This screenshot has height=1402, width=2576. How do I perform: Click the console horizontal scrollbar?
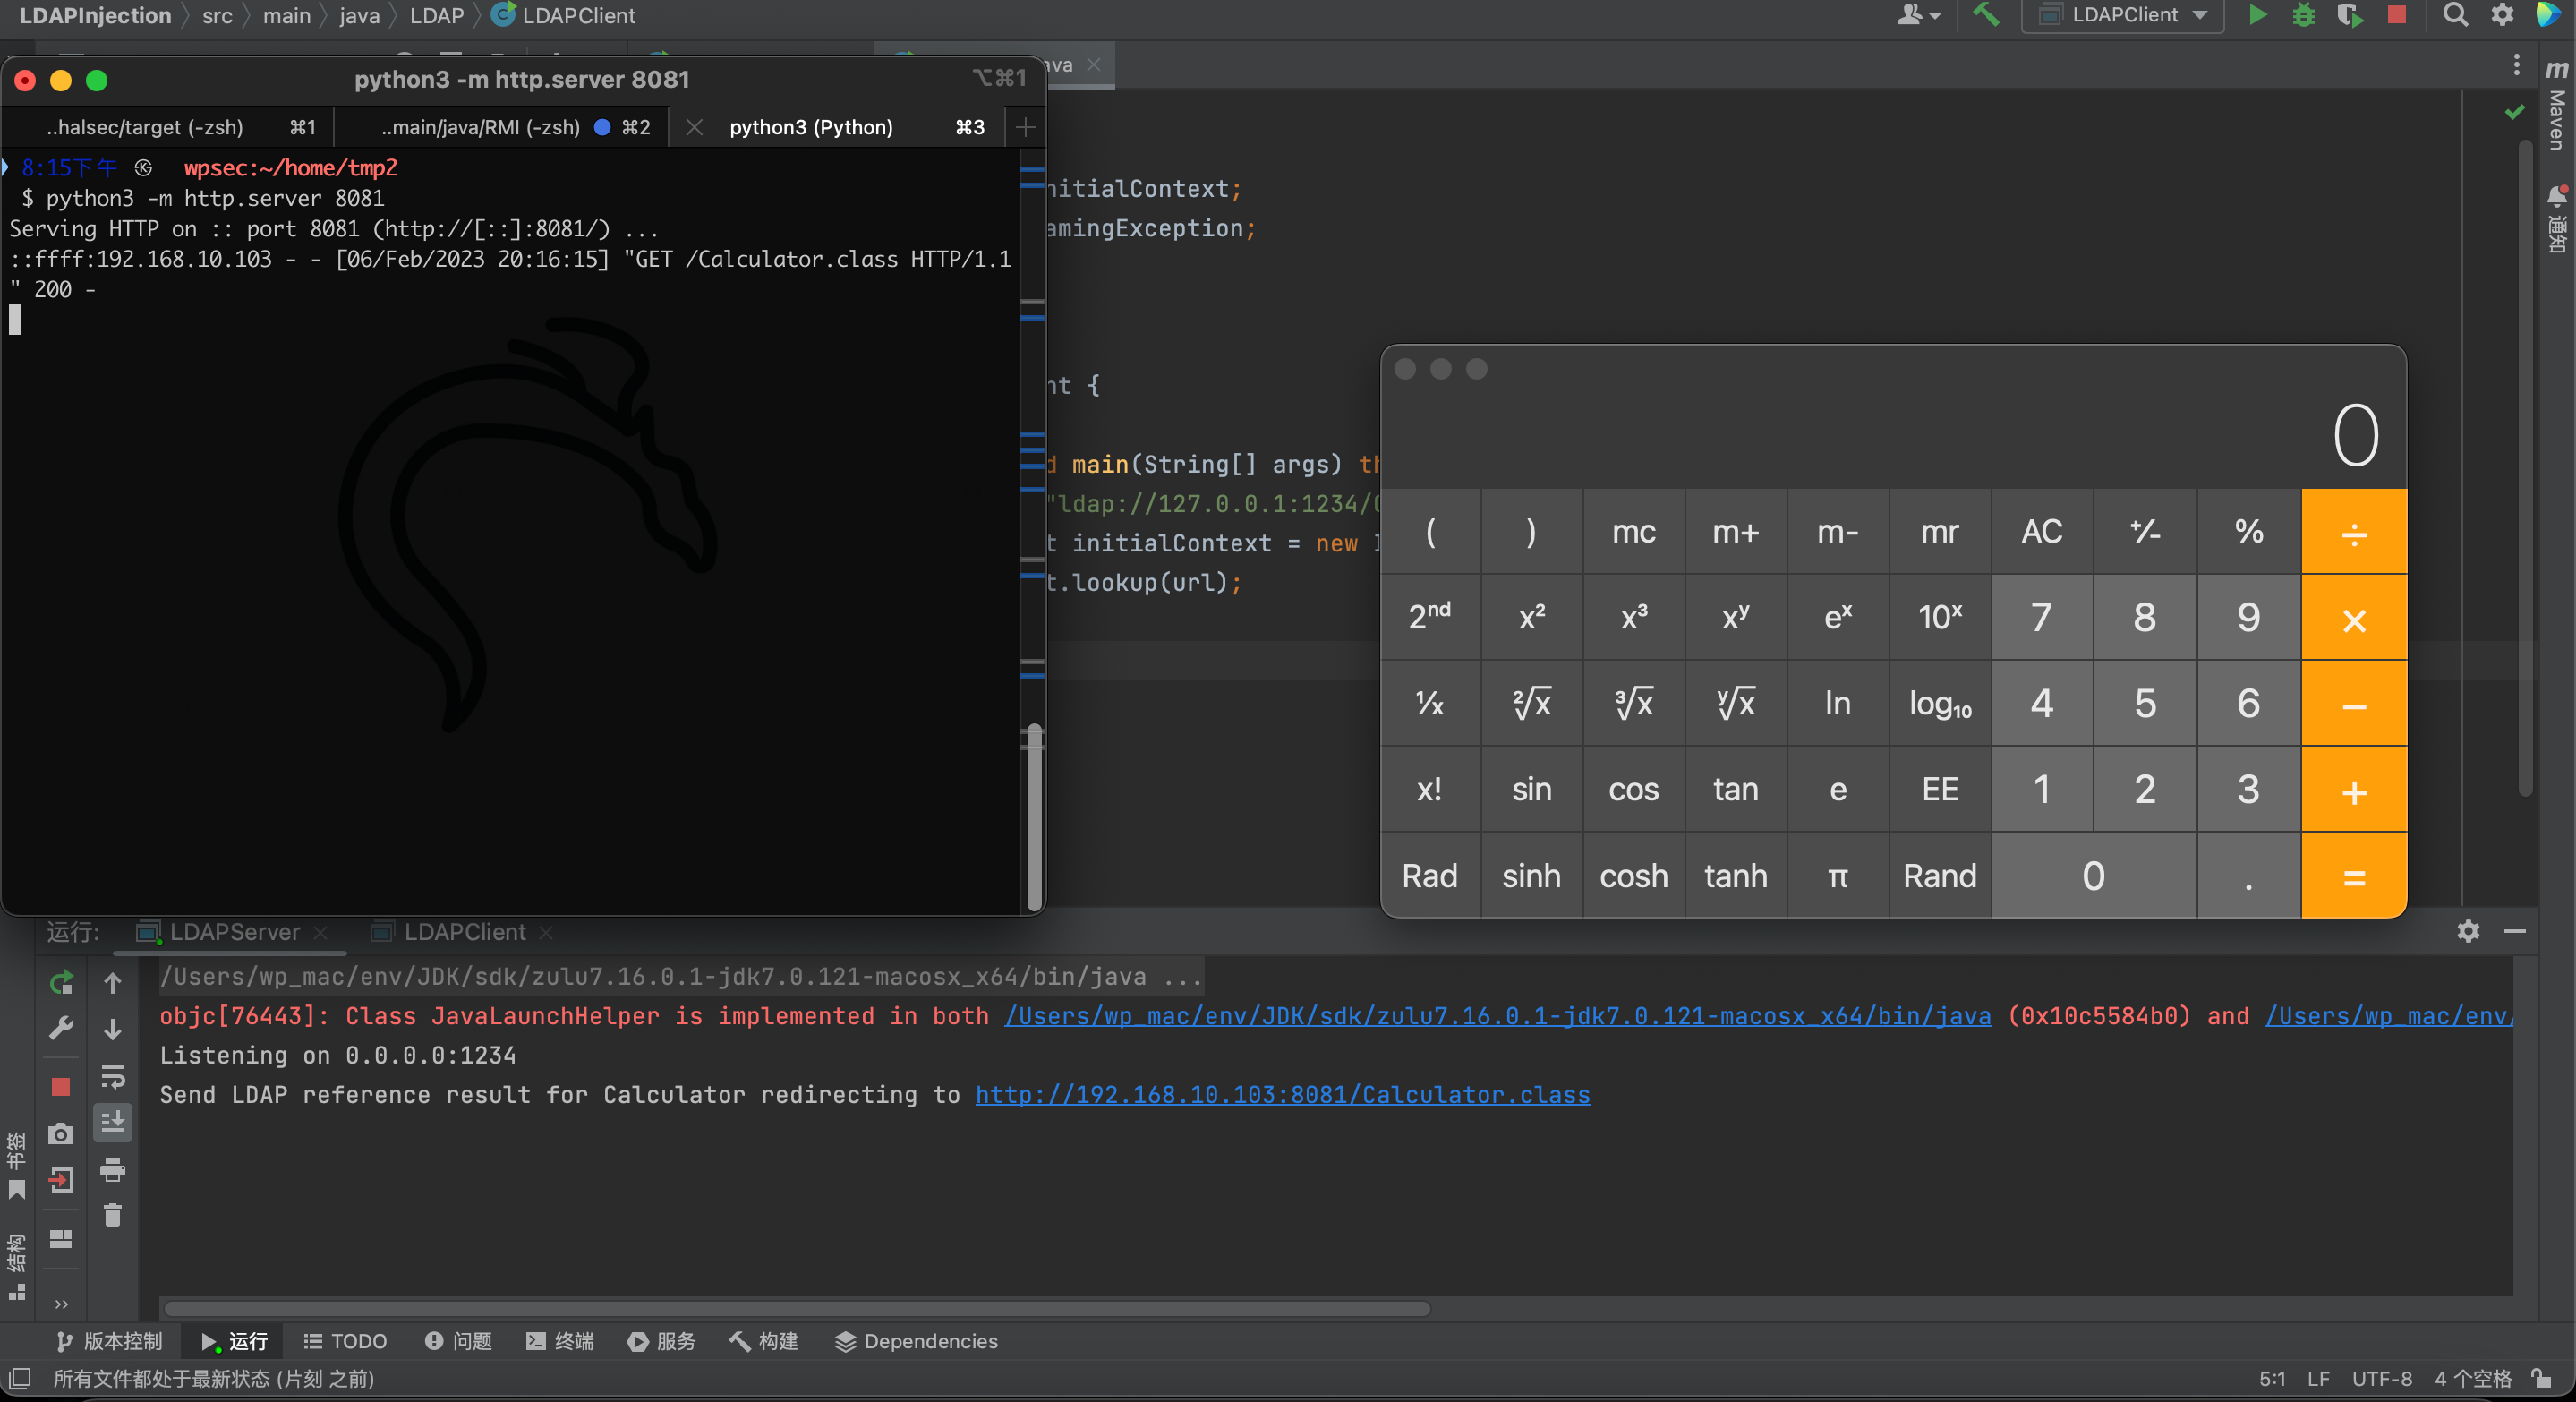796,1308
